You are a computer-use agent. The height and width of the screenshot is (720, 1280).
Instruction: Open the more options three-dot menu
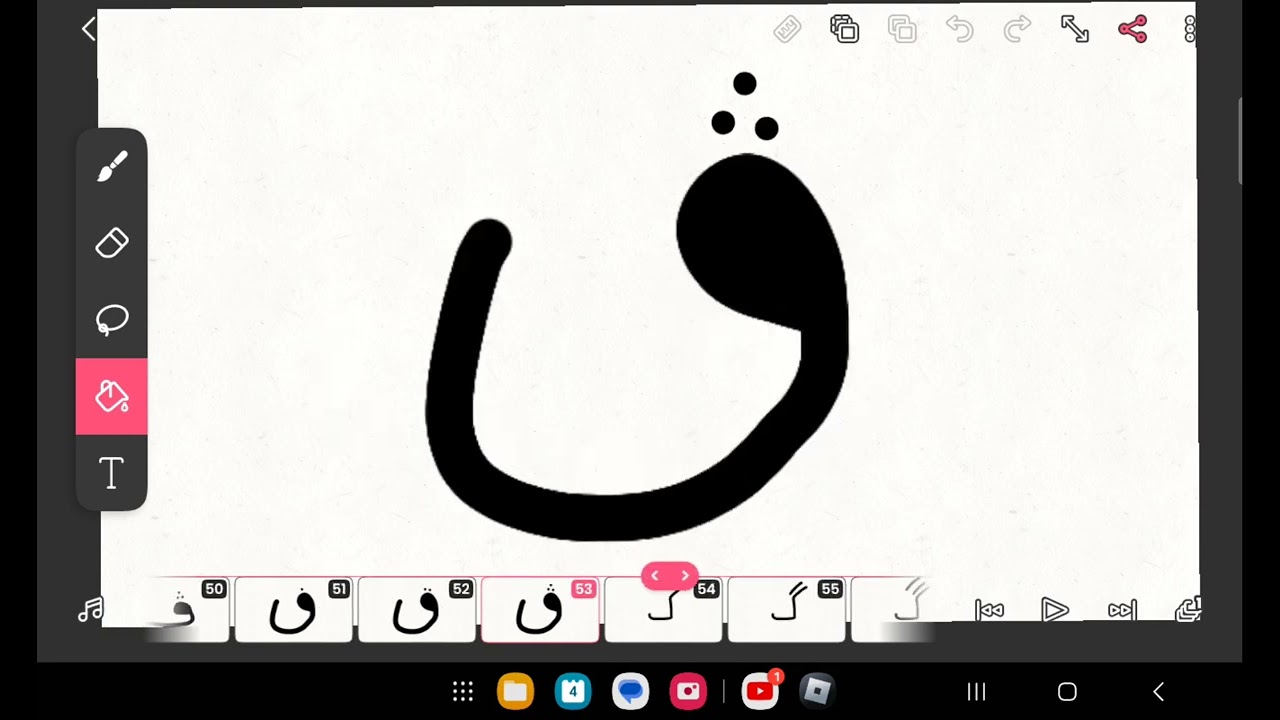pyautogui.click(x=1189, y=30)
